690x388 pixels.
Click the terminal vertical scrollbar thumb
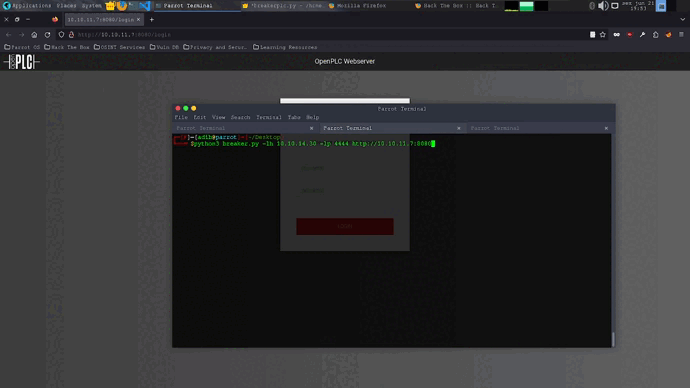pyautogui.click(x=613, y=339)
